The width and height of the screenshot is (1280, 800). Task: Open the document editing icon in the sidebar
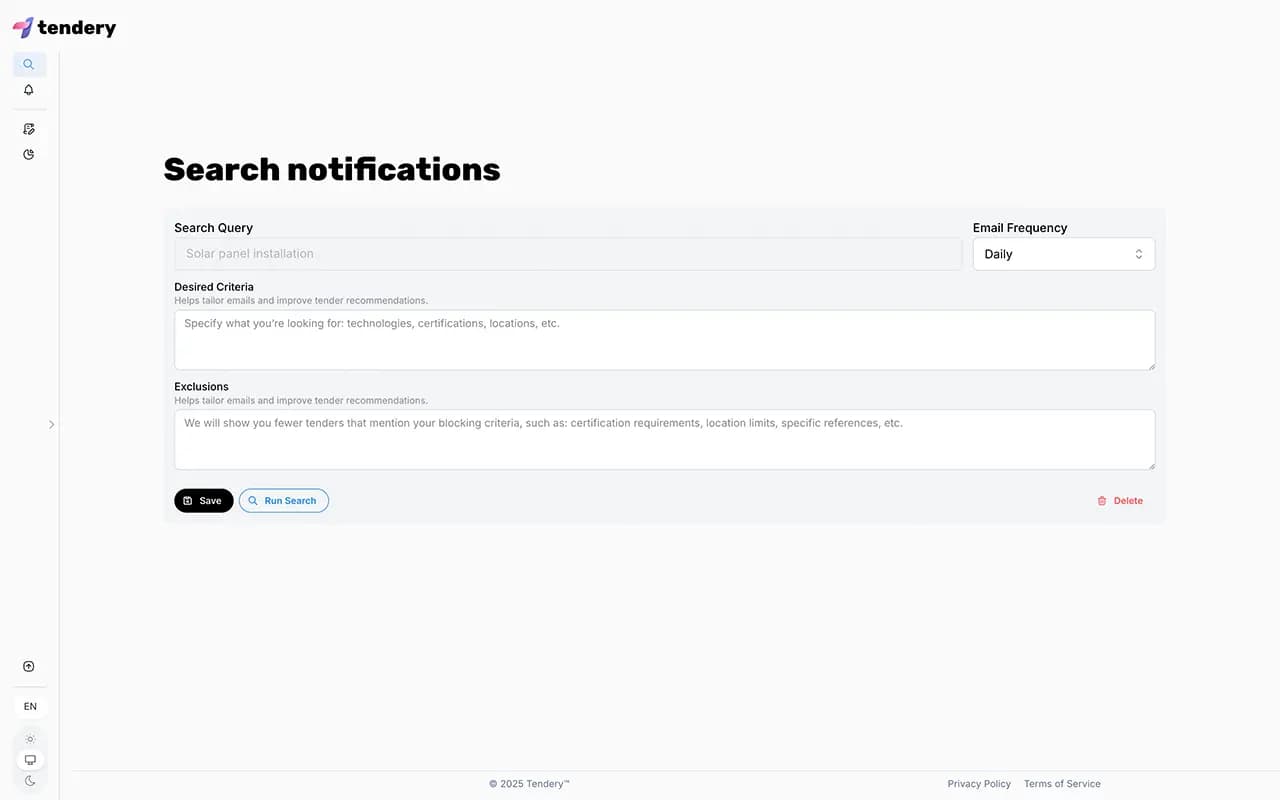29,128
